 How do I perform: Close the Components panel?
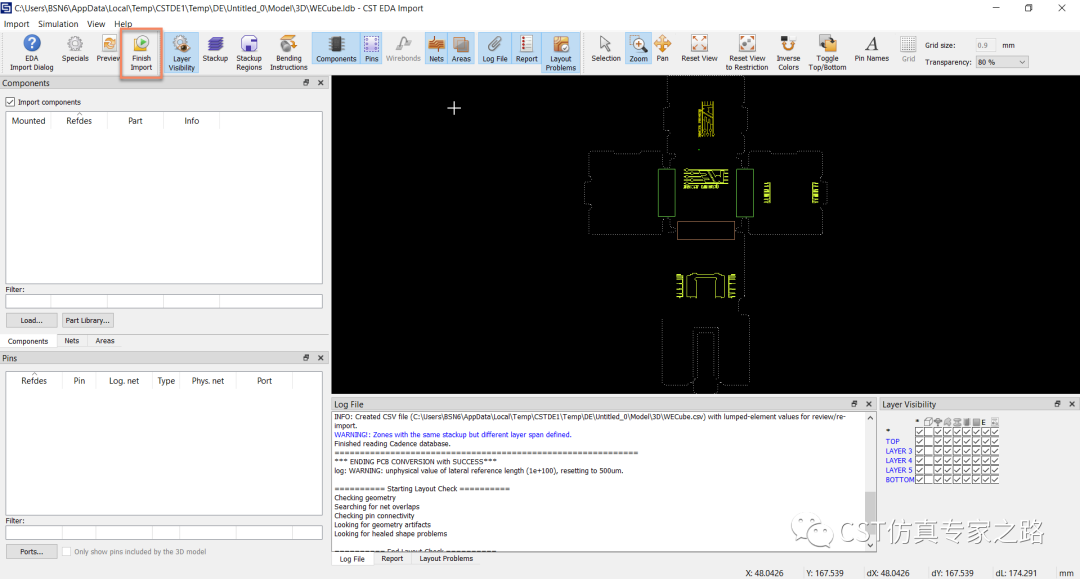pyautogui.click(x=320, y=83)
